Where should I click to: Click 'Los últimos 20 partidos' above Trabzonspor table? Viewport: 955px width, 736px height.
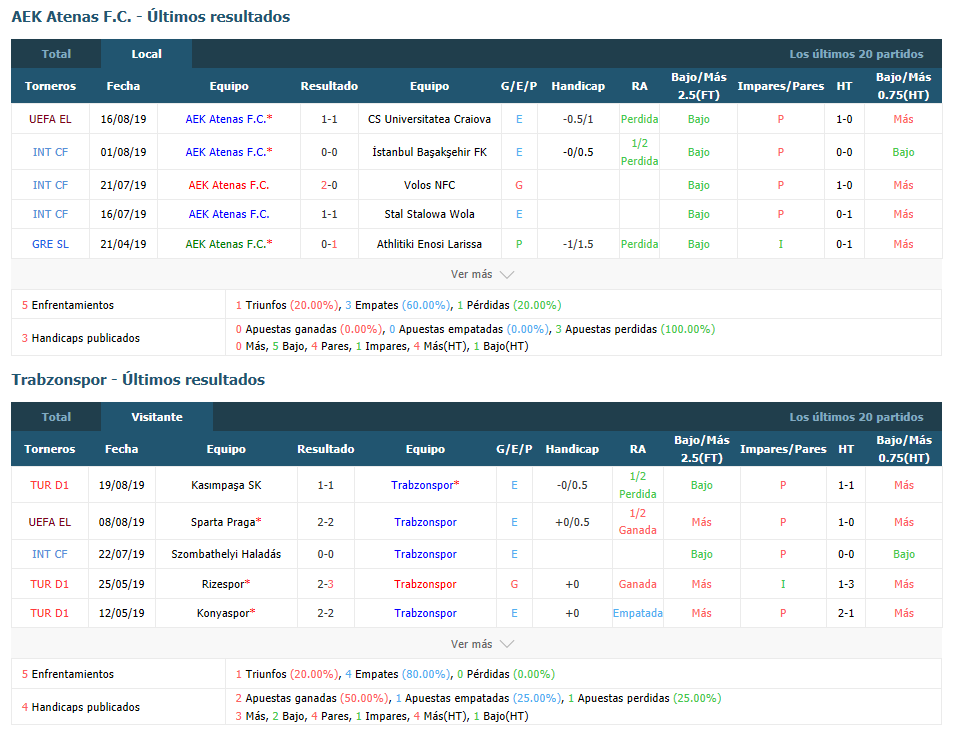pyautogui.click(x=856, y=417)
